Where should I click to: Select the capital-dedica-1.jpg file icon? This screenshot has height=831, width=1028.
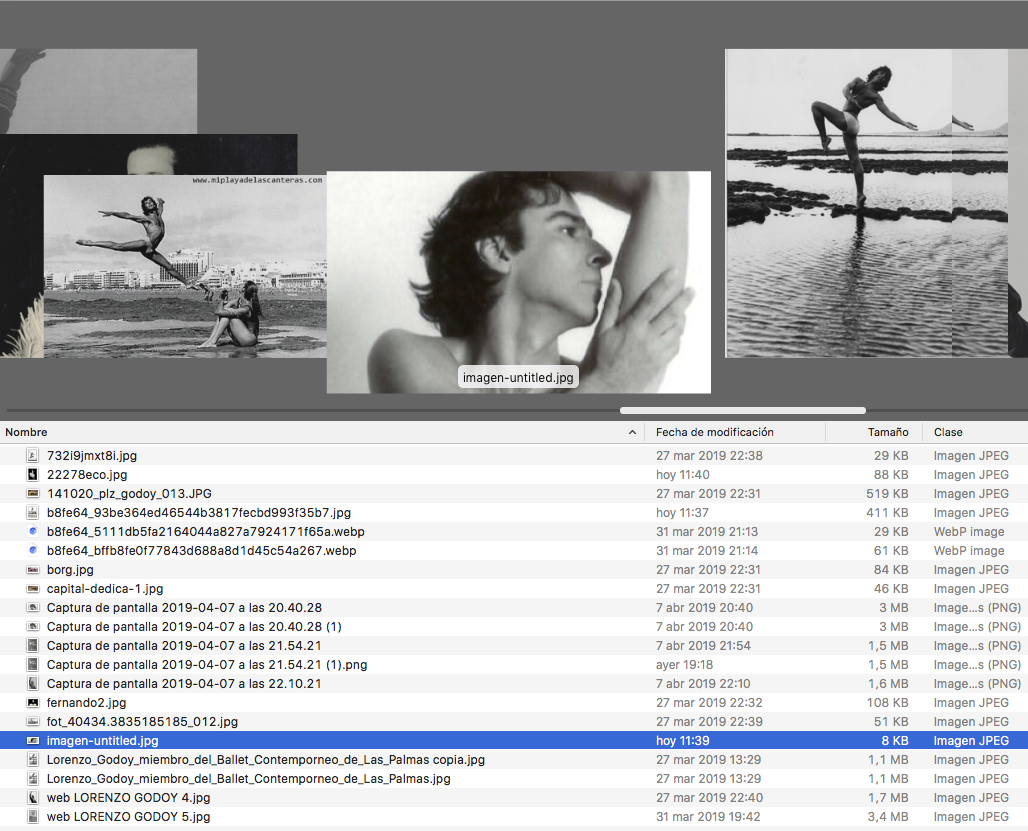coord(33,589)
